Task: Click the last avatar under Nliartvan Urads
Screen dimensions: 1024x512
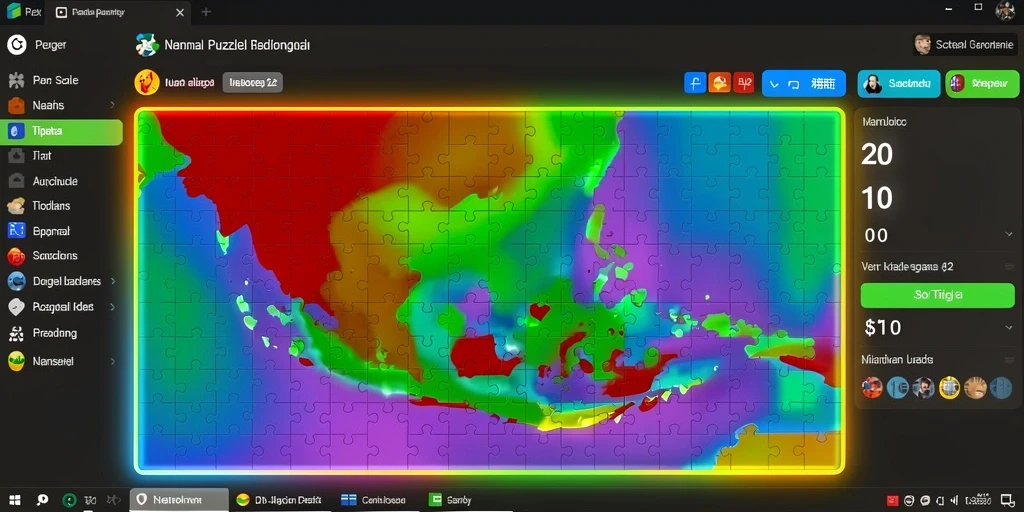Action: point(1001,387)
